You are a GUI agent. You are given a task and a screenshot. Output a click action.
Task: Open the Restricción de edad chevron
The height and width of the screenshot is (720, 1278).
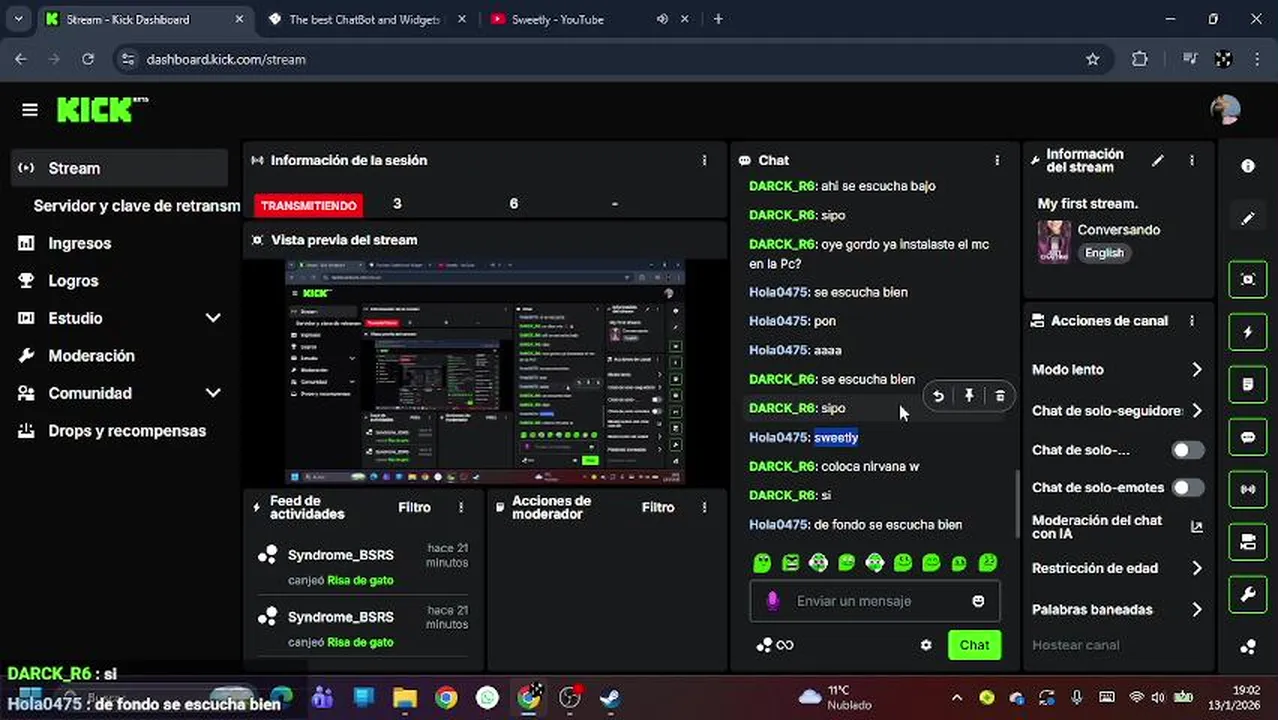coord(1197,568)
